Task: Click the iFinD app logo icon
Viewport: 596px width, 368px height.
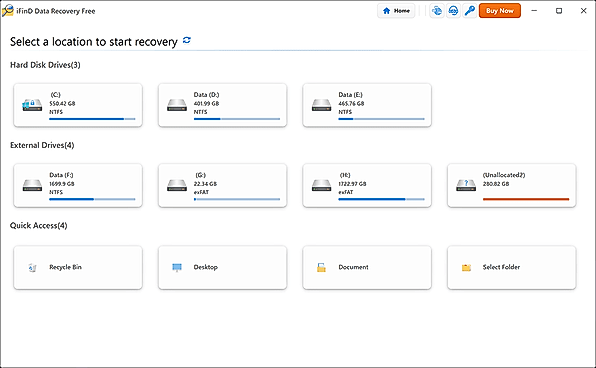Action: click(x=8, y=11)
